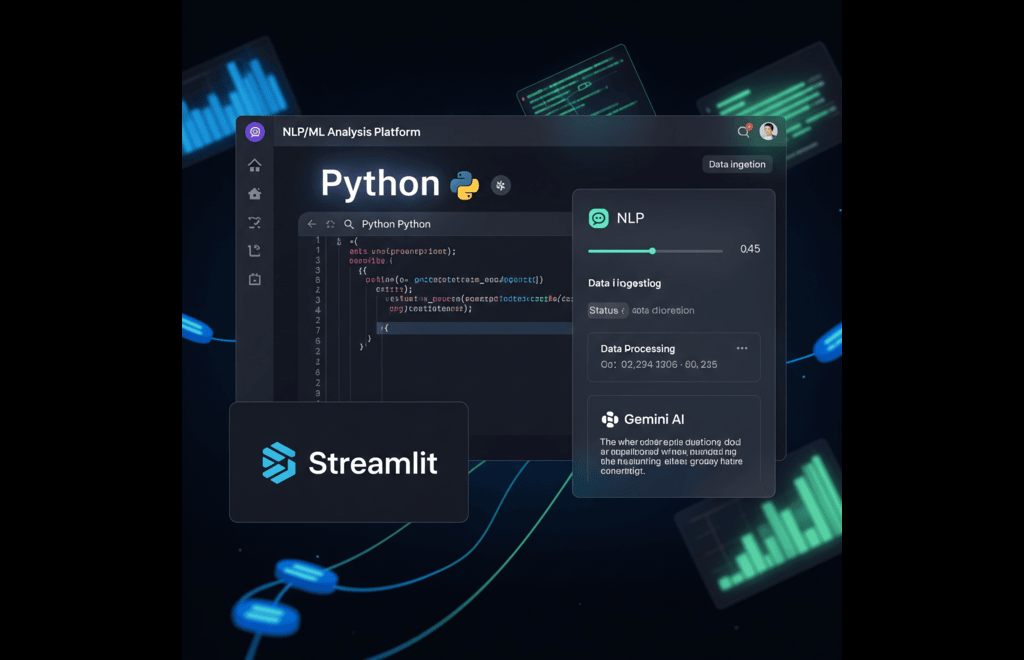Adjust the NLP slider set to 0.45
1024x660 pixels.
653,250
